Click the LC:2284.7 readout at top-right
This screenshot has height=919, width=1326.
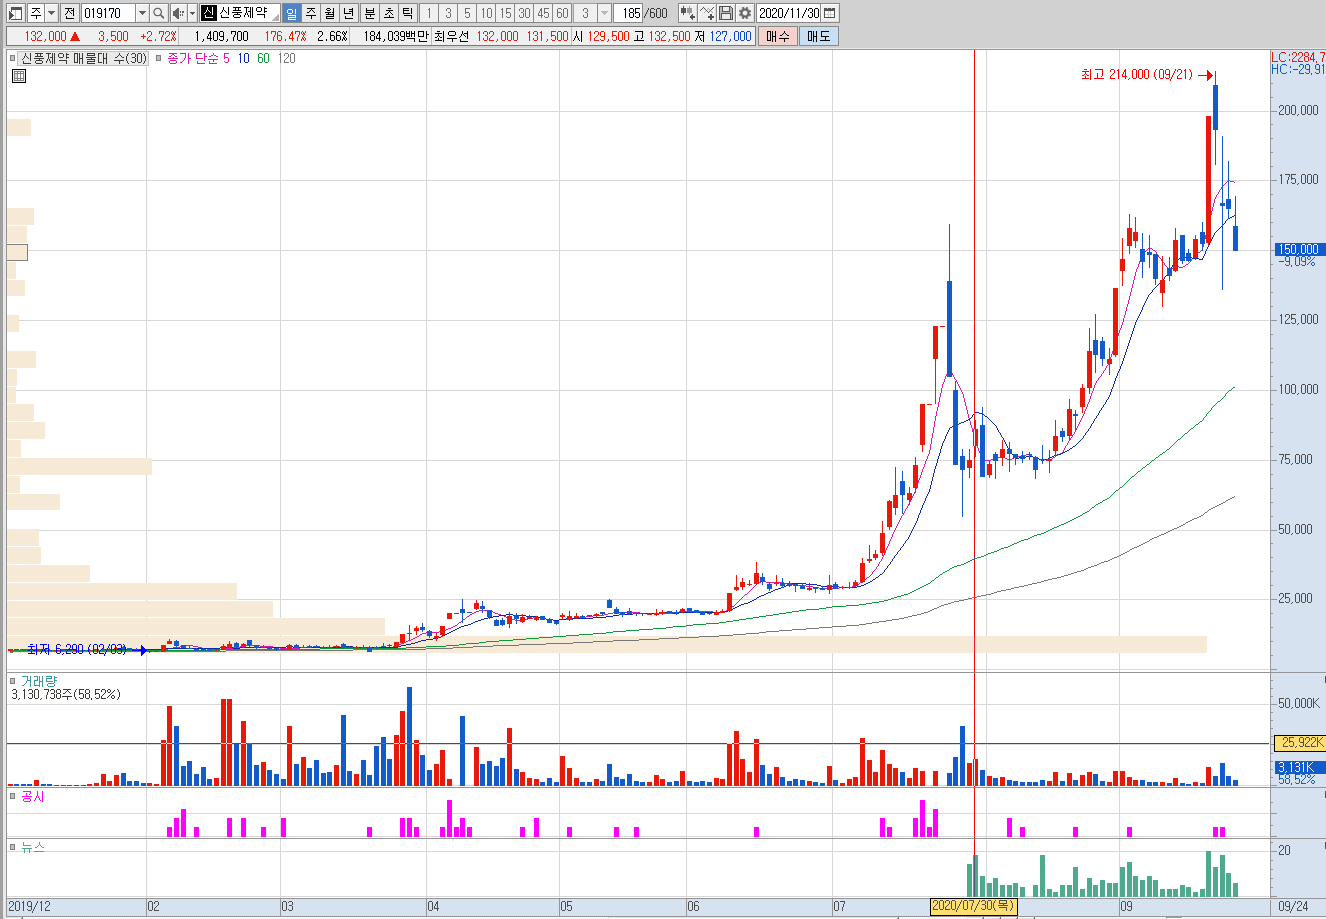[x=1298, y=57]
